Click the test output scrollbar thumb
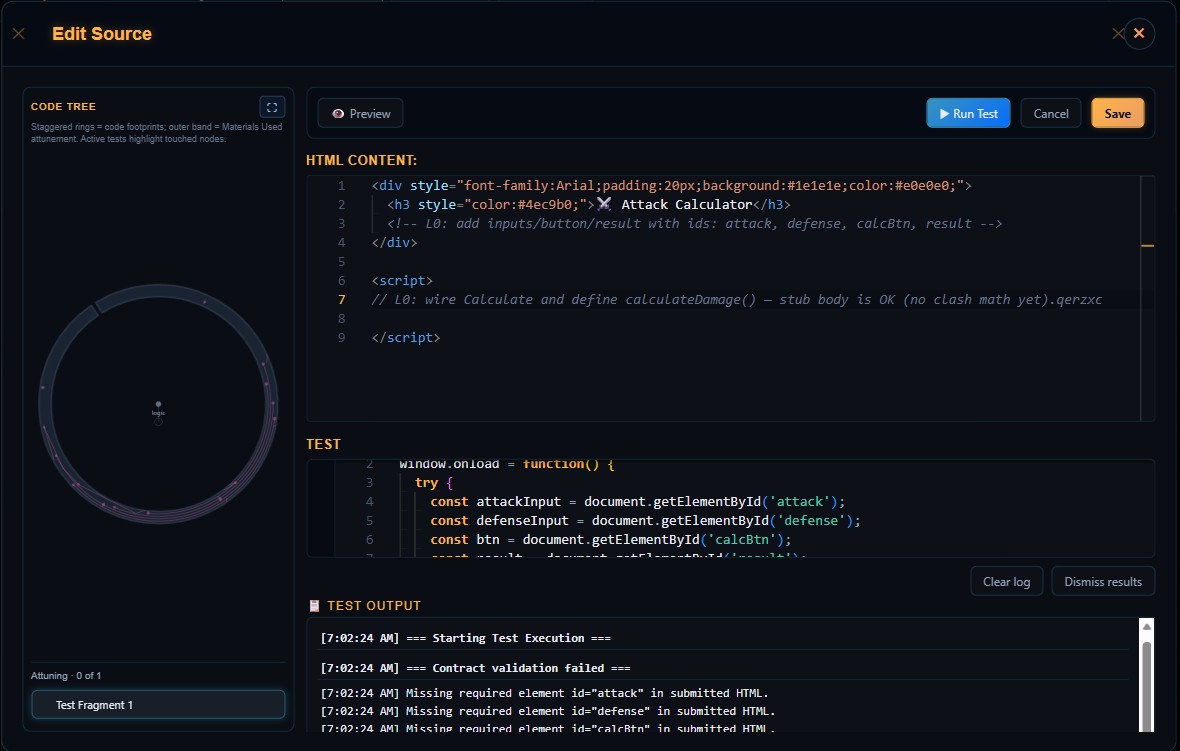The height and width of the screenshot is (751, 1180). click(1146, 685)
